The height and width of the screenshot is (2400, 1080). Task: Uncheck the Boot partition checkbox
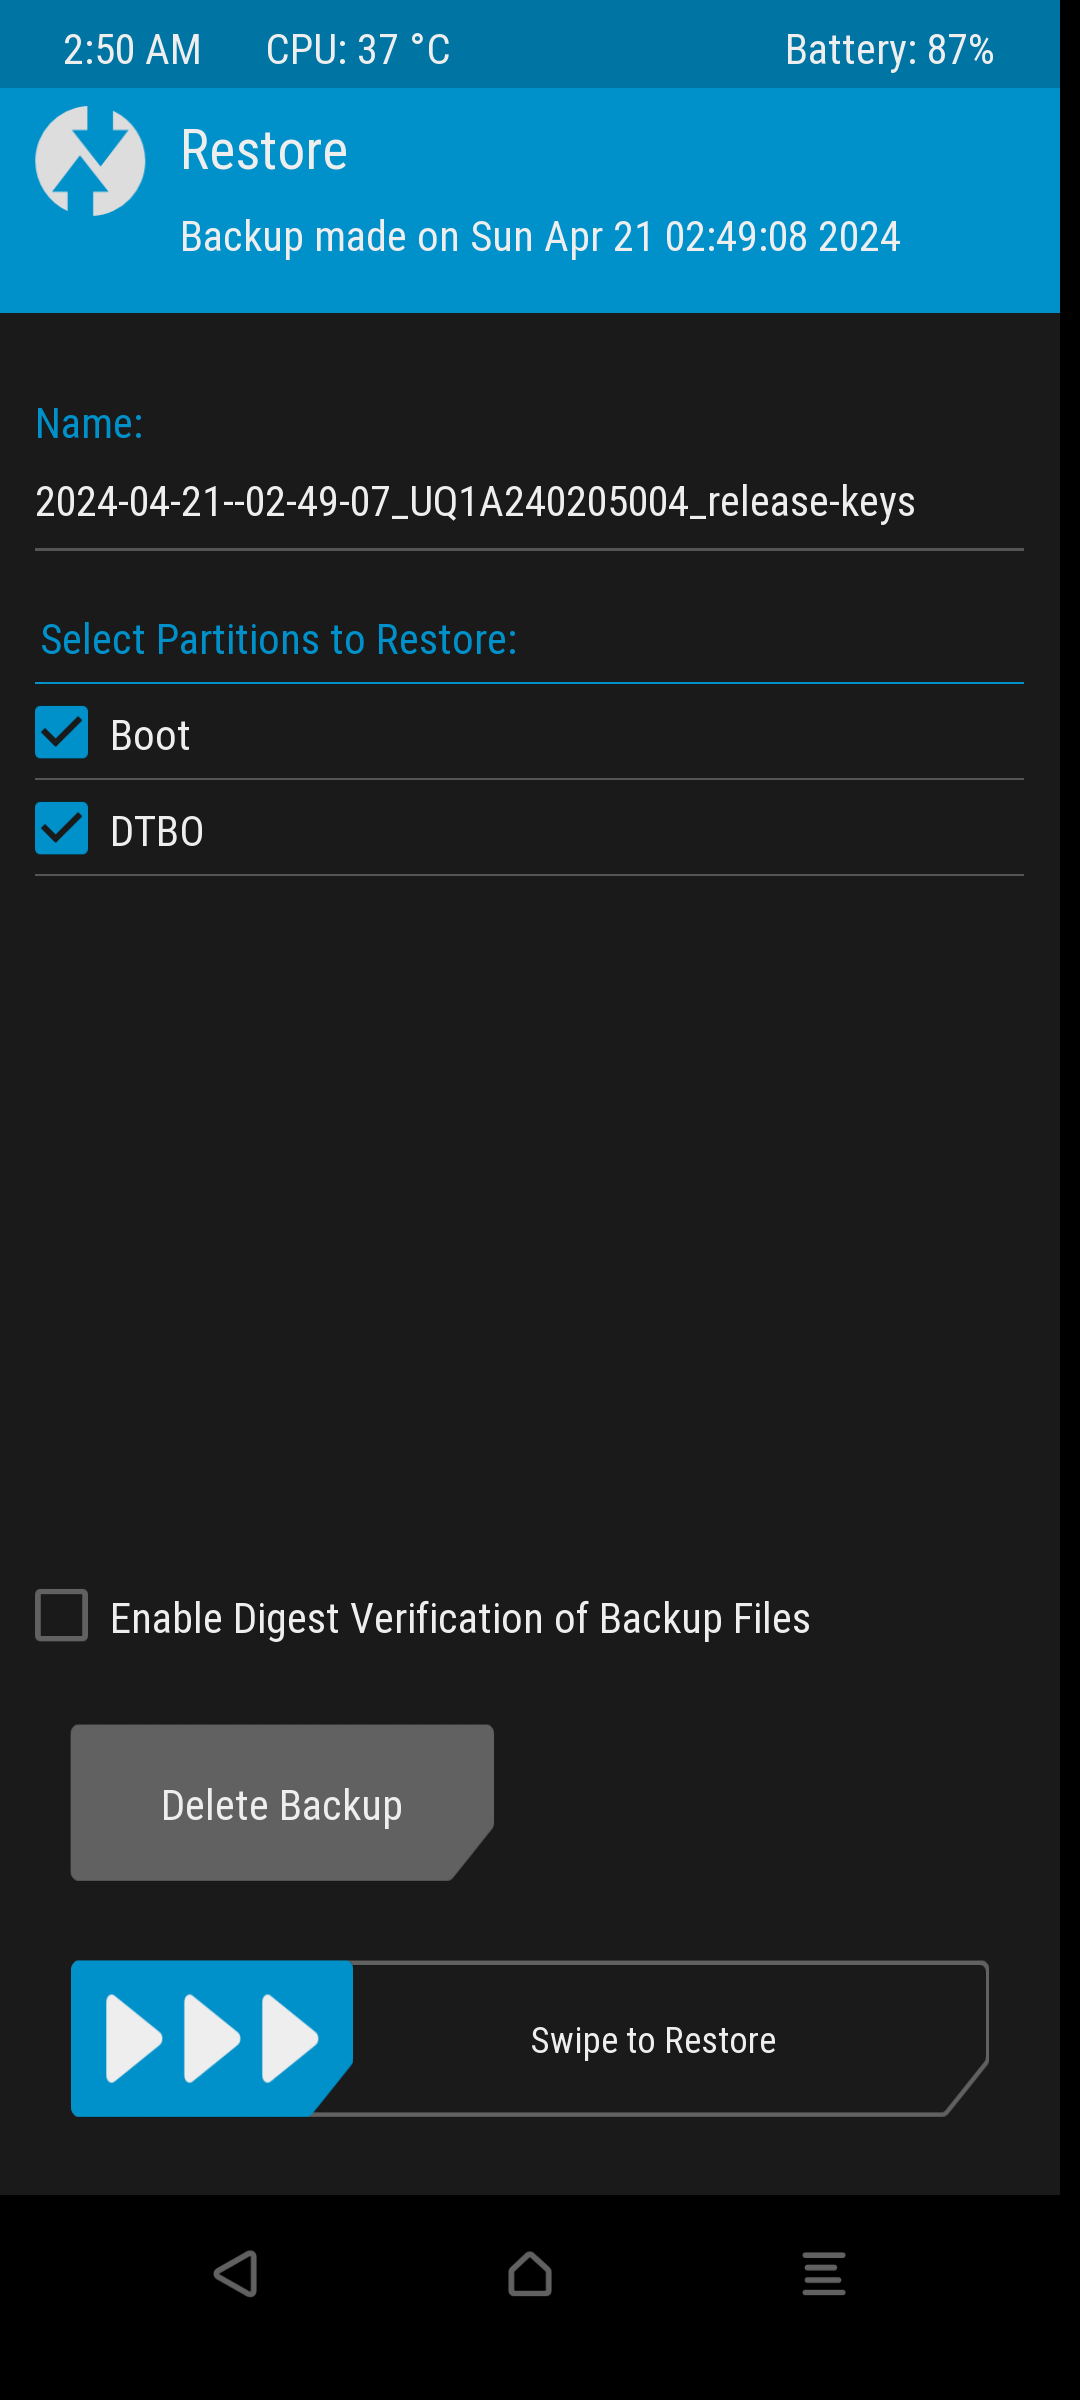coord(62,733)
